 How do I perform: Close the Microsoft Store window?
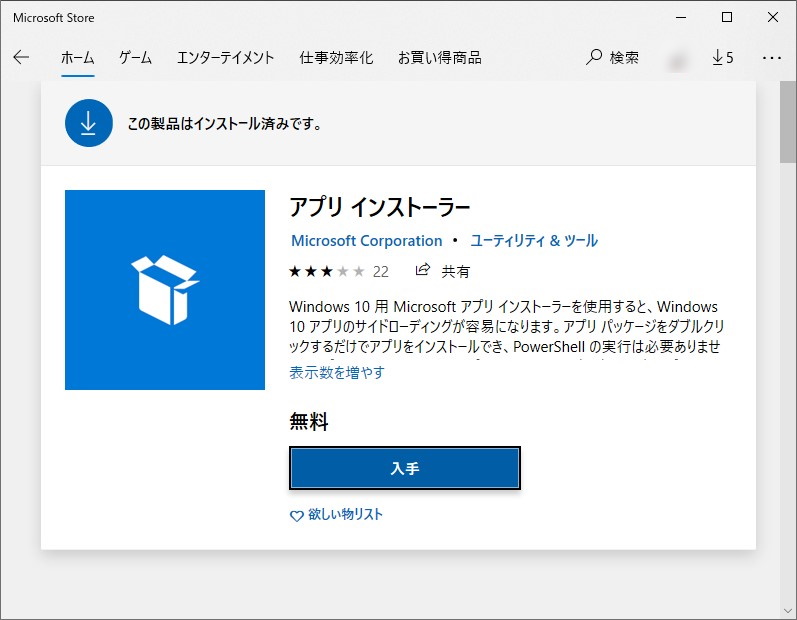(773, 17)
